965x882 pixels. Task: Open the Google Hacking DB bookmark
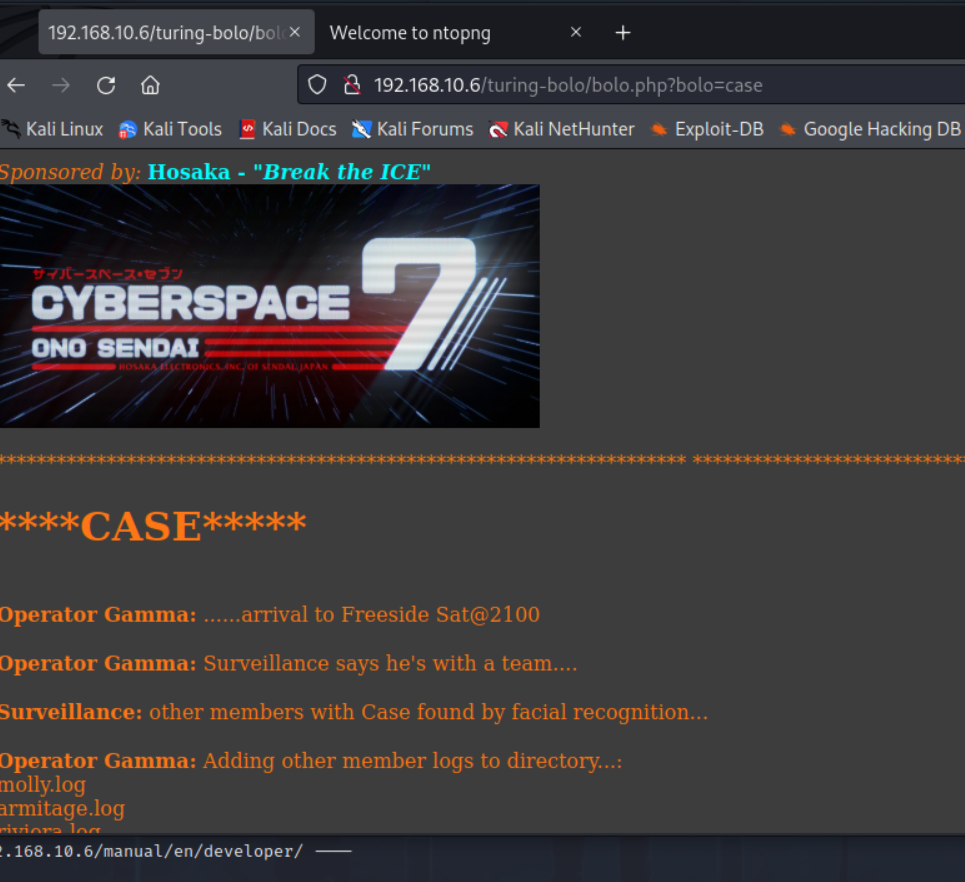(870, 129)
